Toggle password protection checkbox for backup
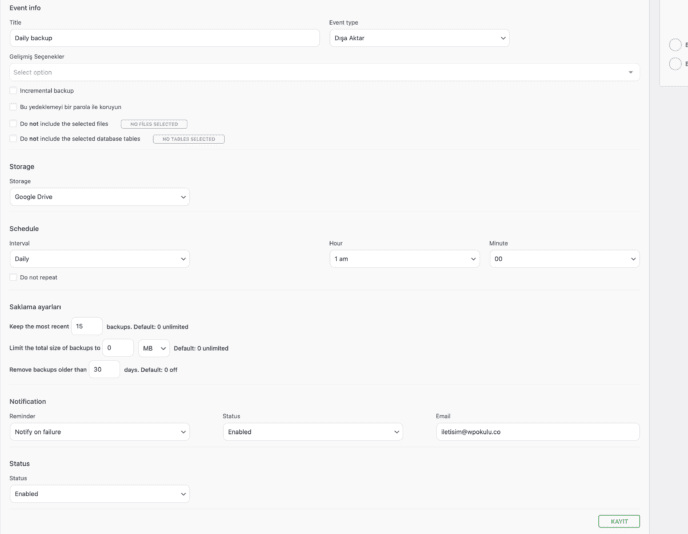688x534 pixels. [x=13, y=107]
